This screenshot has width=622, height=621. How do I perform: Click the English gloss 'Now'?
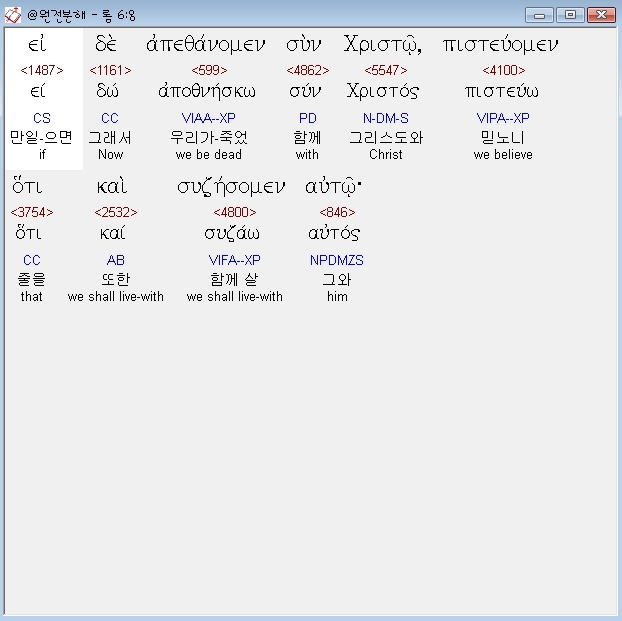click(110, 154)
